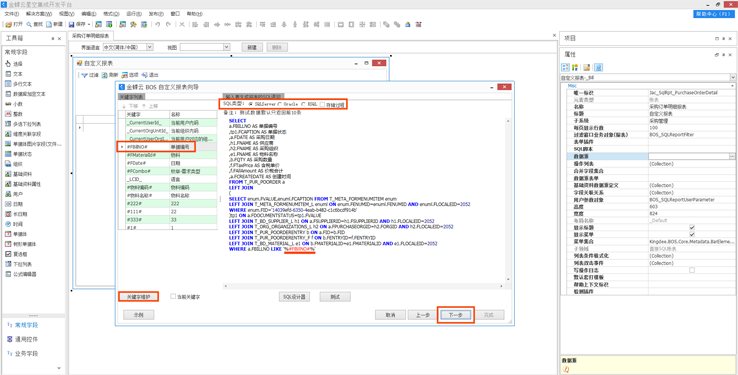Open the 运行 menu
This screenshot has width=738, height=375.
pyautogui.click(x=134, y=14)
